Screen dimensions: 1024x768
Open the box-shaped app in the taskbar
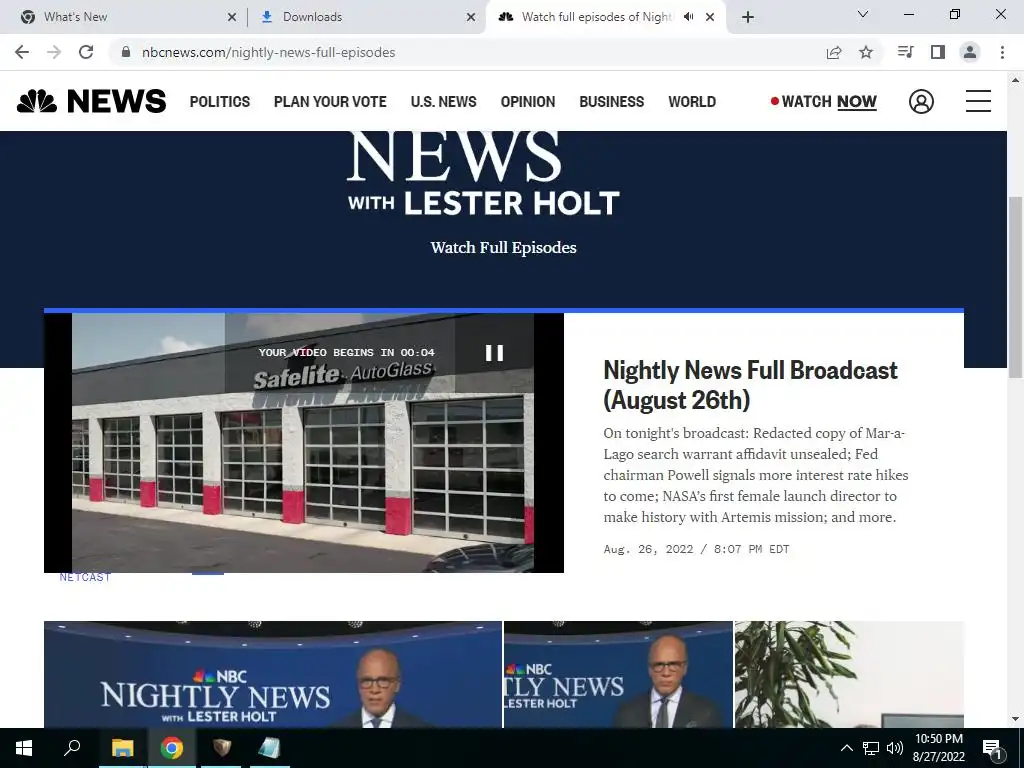(222, 748)
